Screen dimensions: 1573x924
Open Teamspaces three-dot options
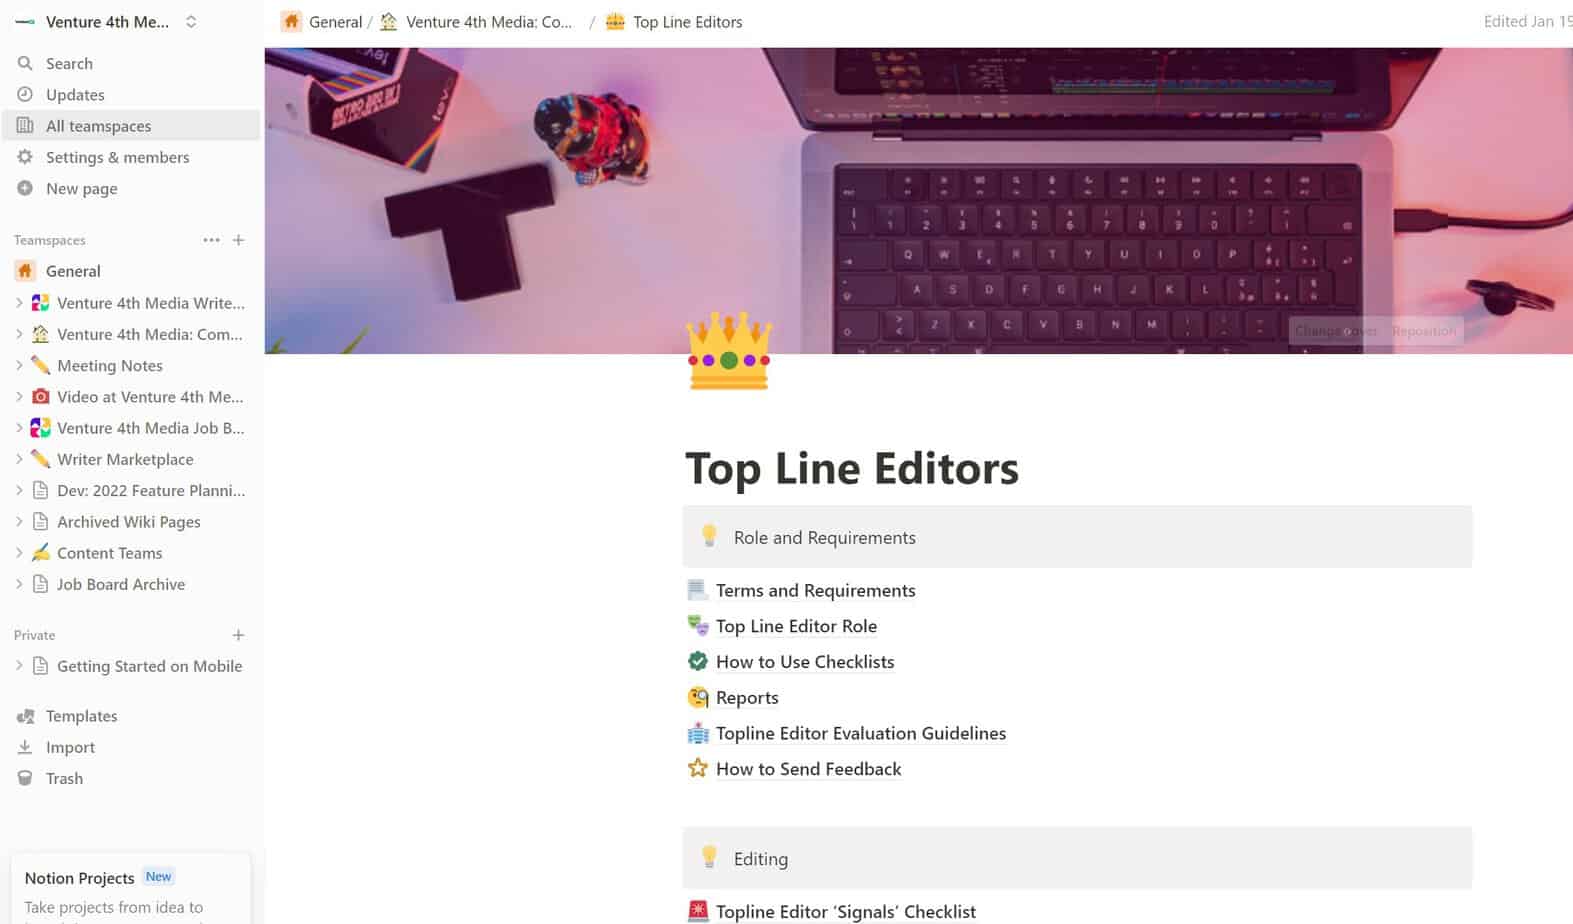click(x=211, y=240)
